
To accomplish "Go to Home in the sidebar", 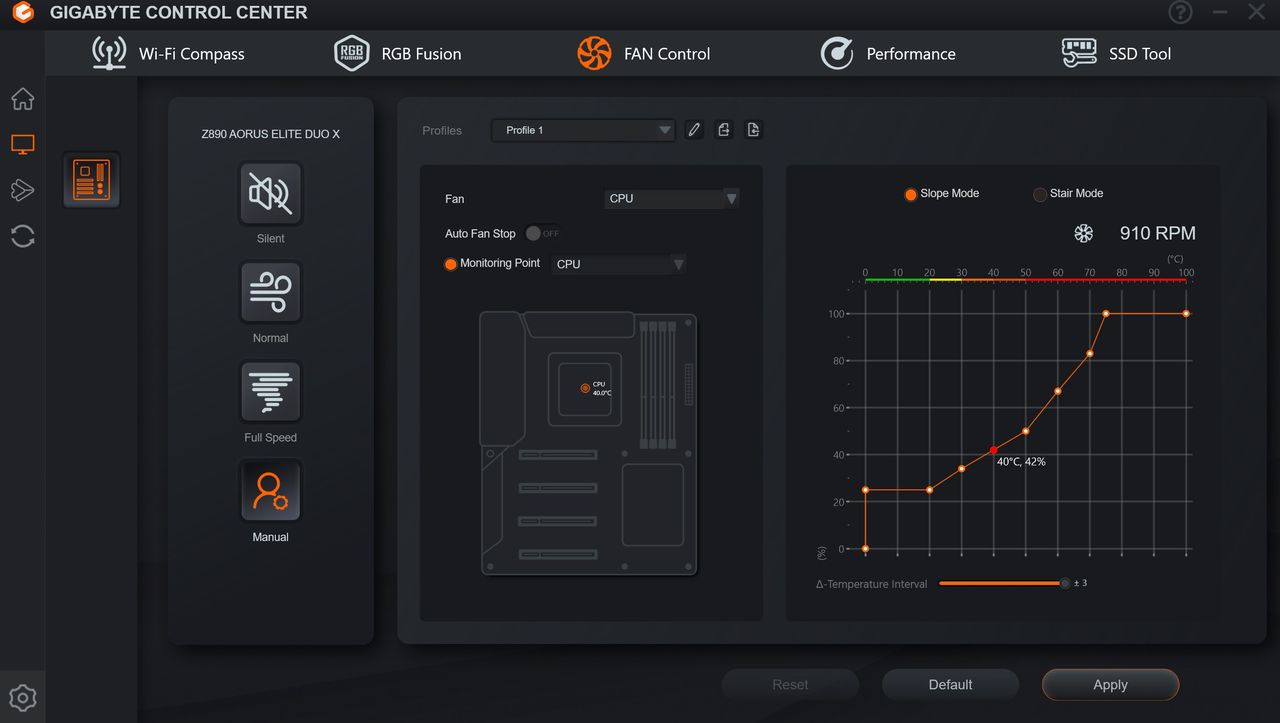I will (x=22, y=99).
